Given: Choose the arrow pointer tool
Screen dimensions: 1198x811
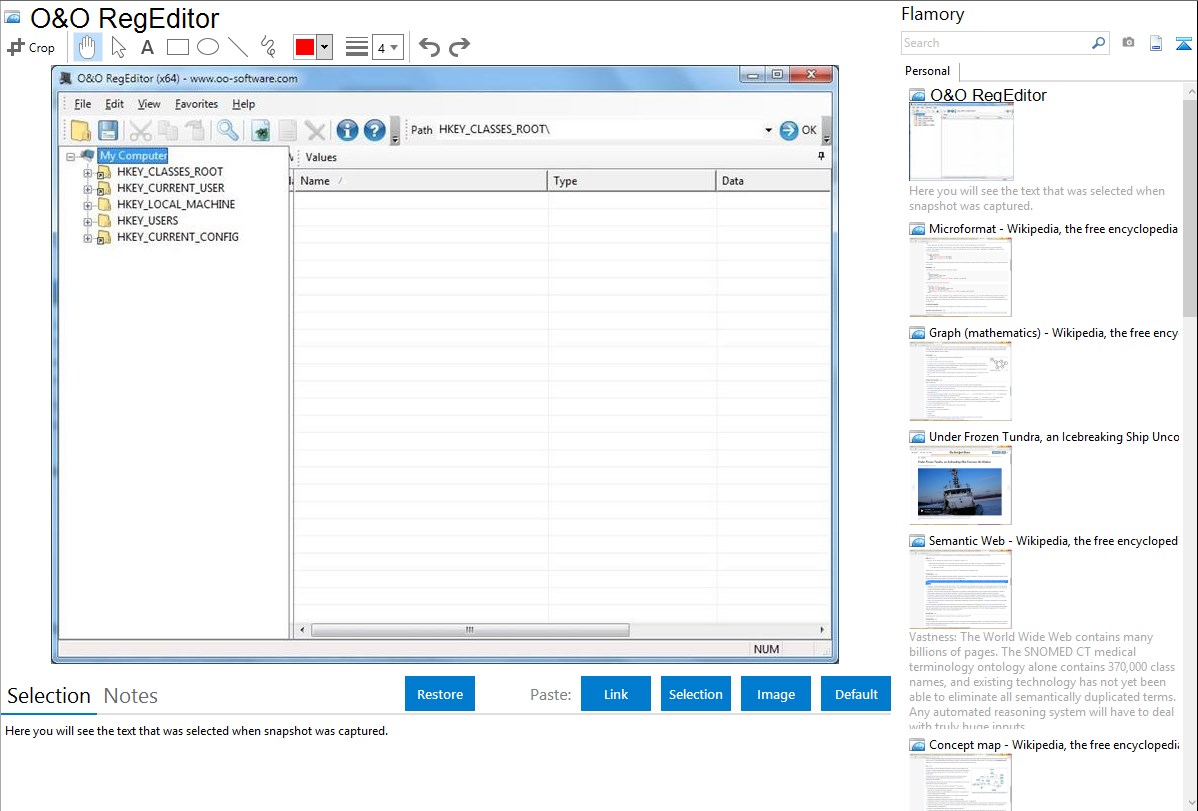Looking at the screenshot, I should tap(118, 47).
